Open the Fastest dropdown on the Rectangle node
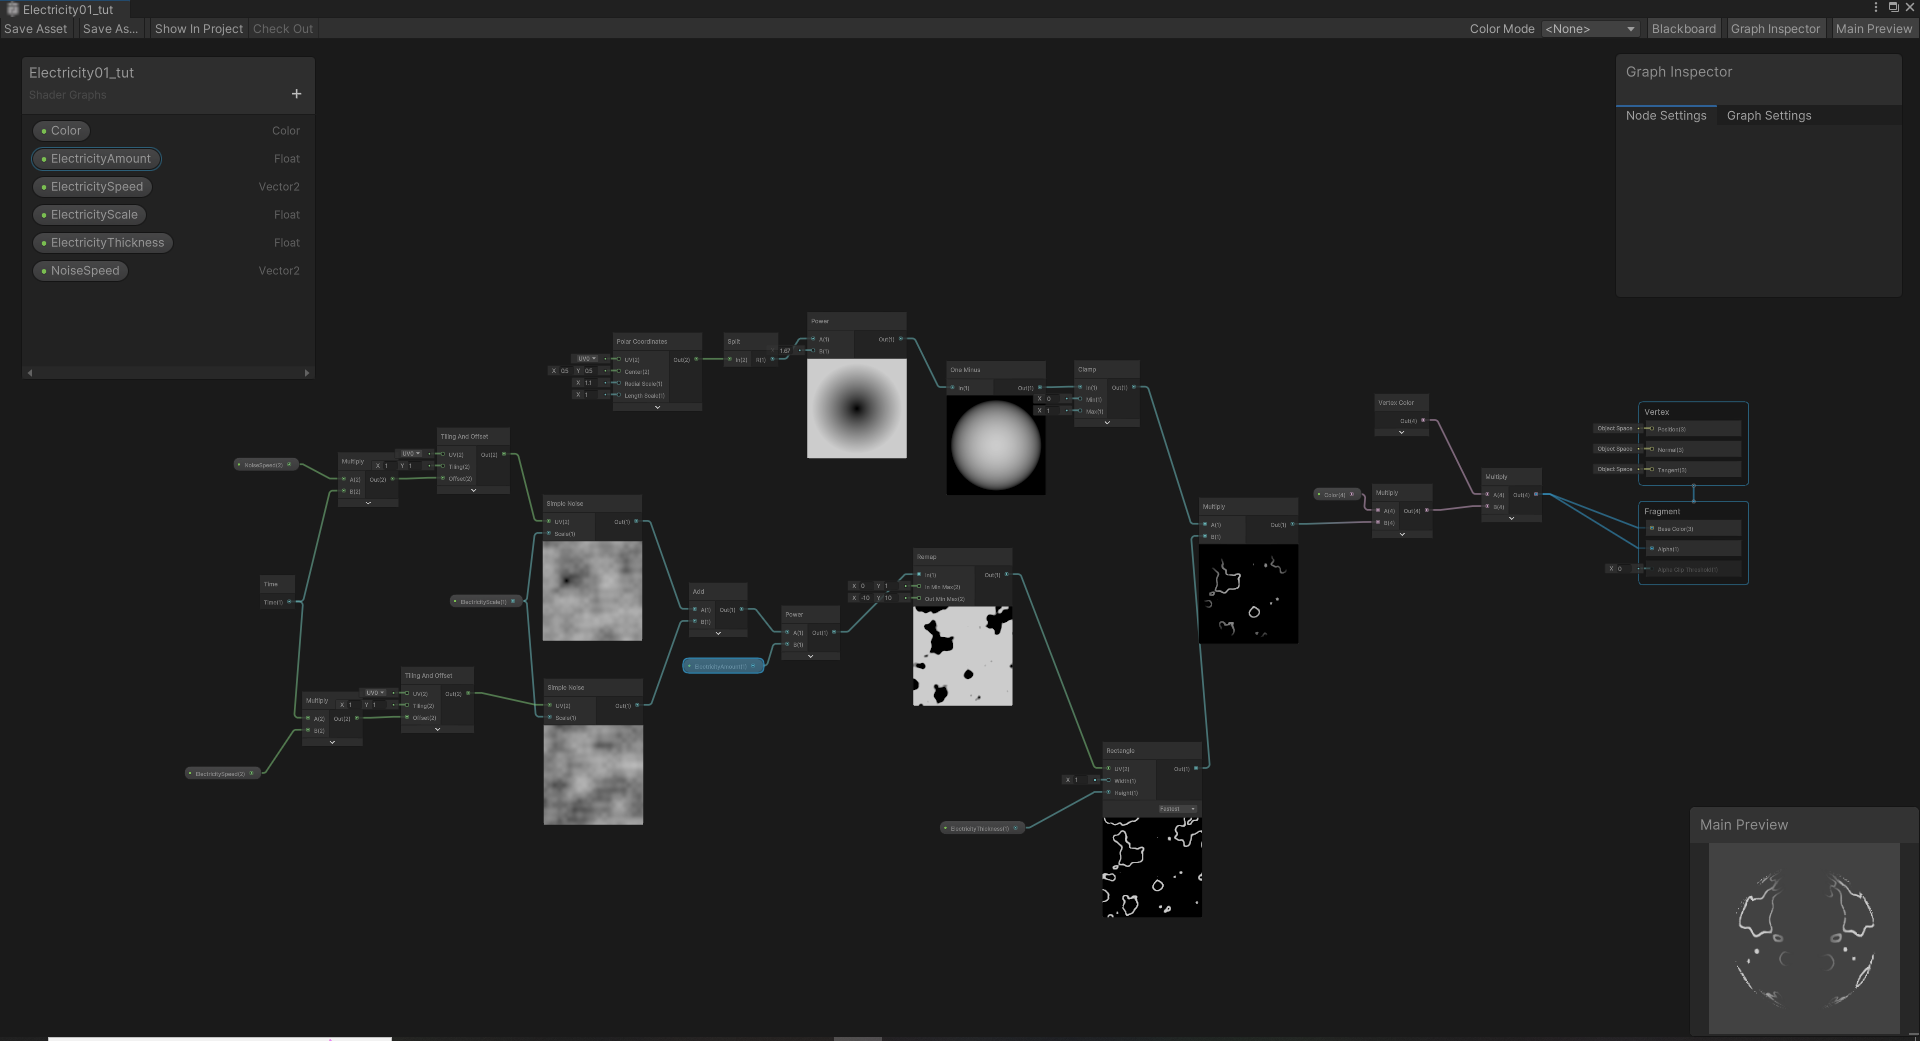Viewport: 1920px width, 1041px height. (x=1177, y=808)
